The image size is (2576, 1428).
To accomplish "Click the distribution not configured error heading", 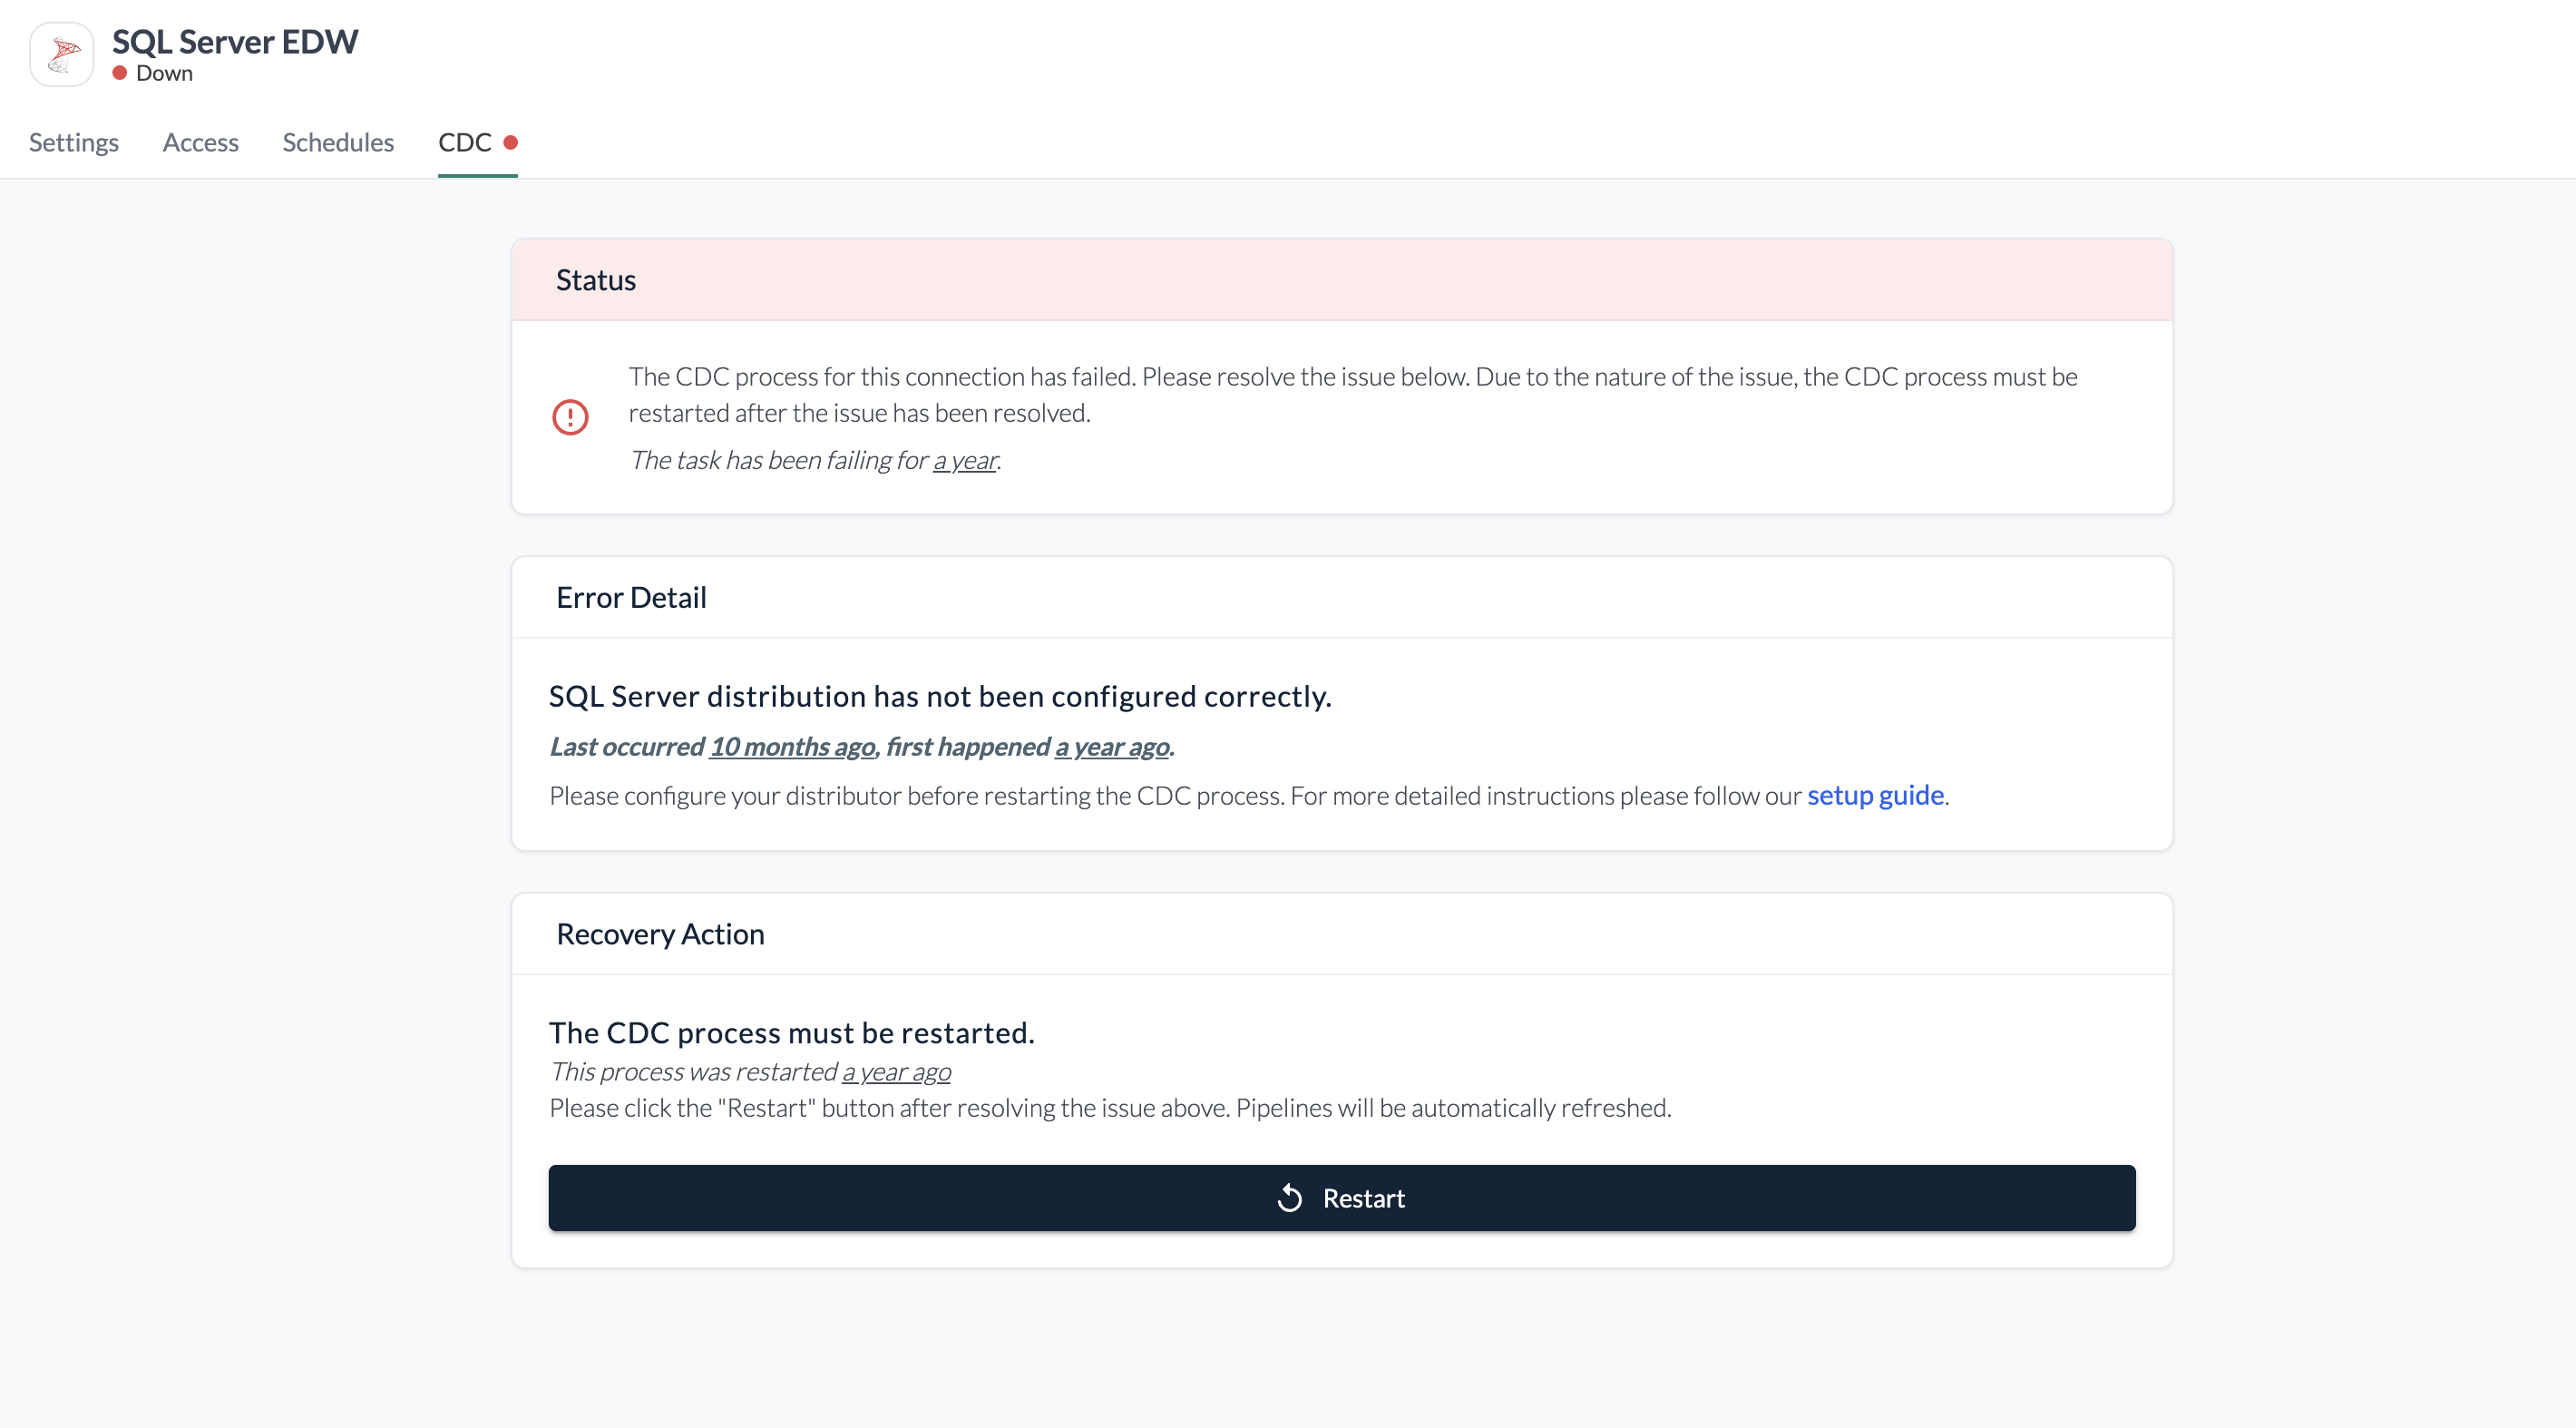I will pos(940,696).
